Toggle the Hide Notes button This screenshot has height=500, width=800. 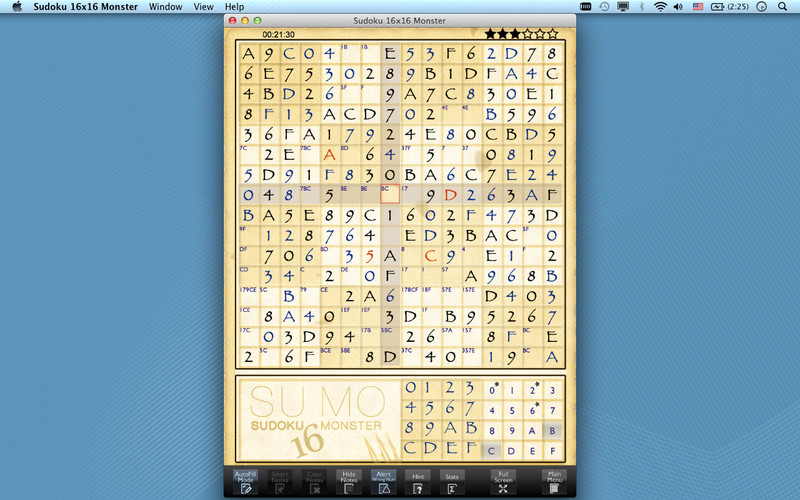click(x=349, y=482)
